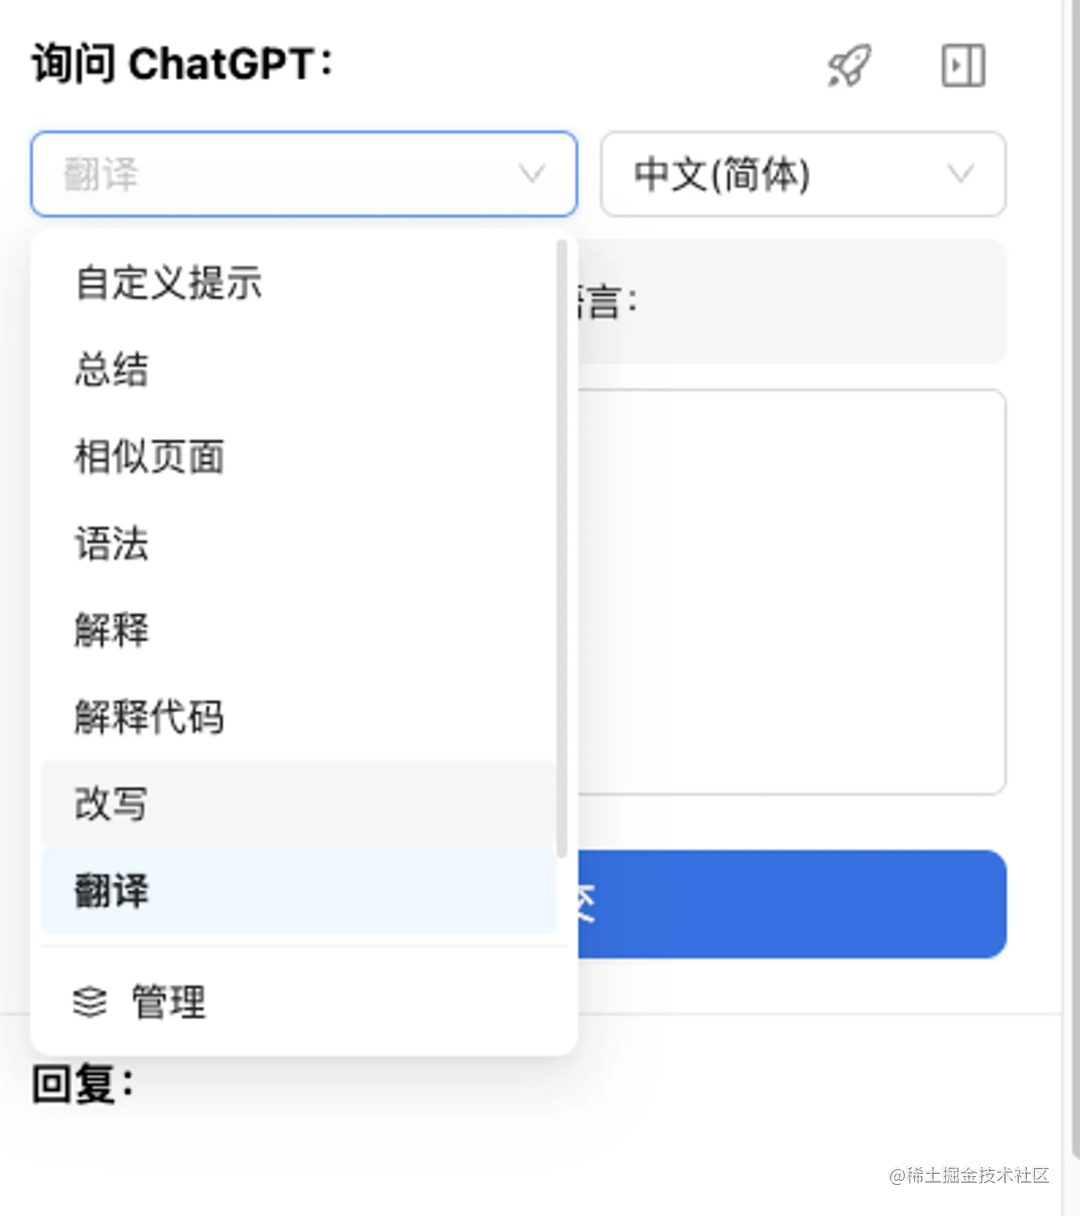Click the rocket launch icon
1080x1216 pixels.
point(848,66)
